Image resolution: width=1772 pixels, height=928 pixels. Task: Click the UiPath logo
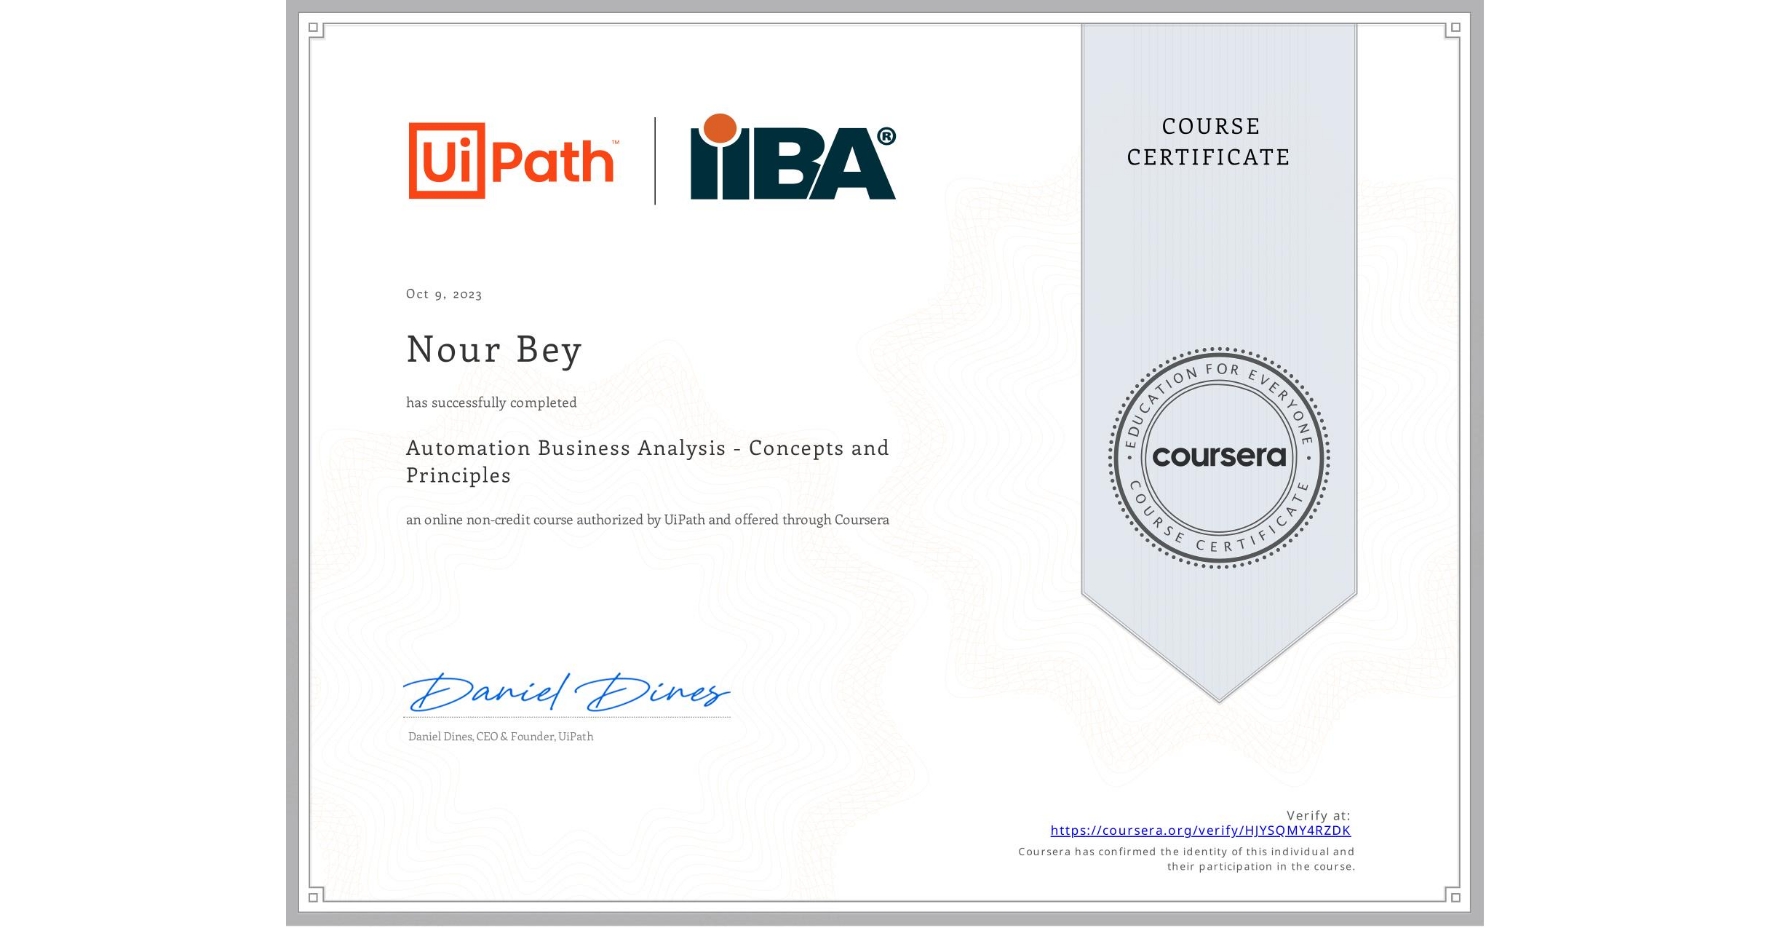(x=512, y=160)
